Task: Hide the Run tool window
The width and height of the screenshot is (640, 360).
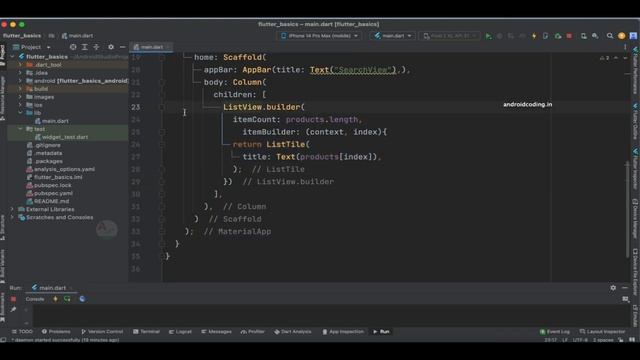Action: pyautogui.click(x=625, y=288)
